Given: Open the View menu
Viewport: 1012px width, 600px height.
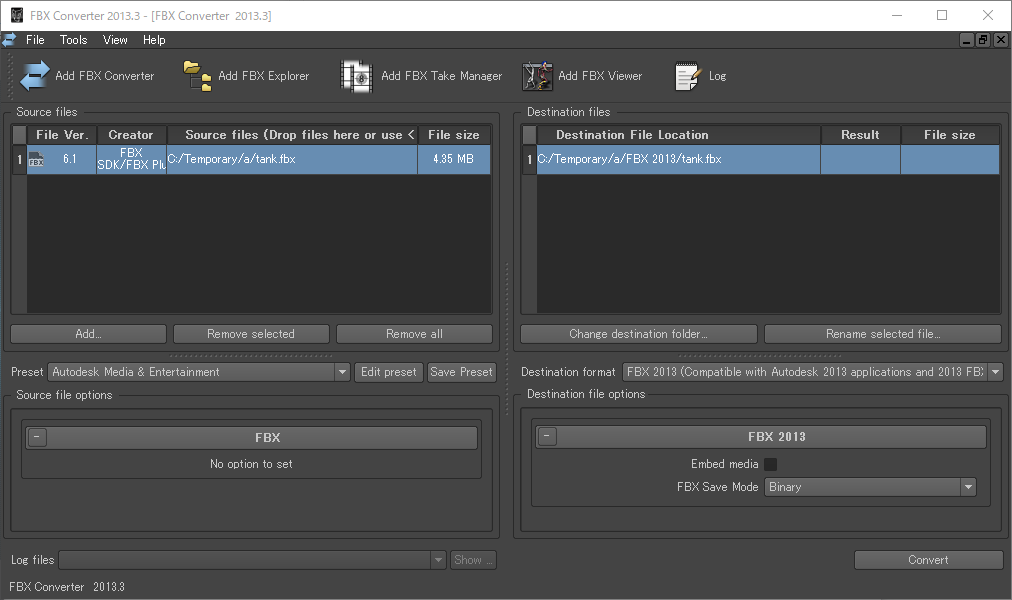Looking at the screenshot, I should 116,40.
